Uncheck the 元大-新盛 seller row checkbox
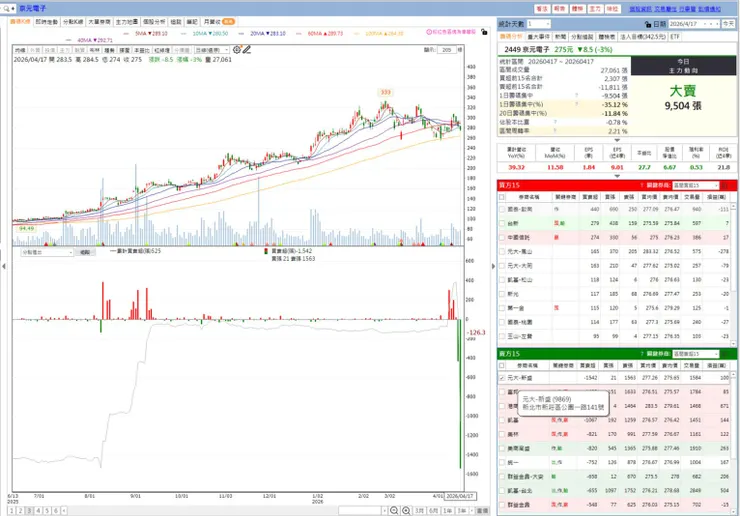This screenshot has height=516, width=740. [502, 378]
